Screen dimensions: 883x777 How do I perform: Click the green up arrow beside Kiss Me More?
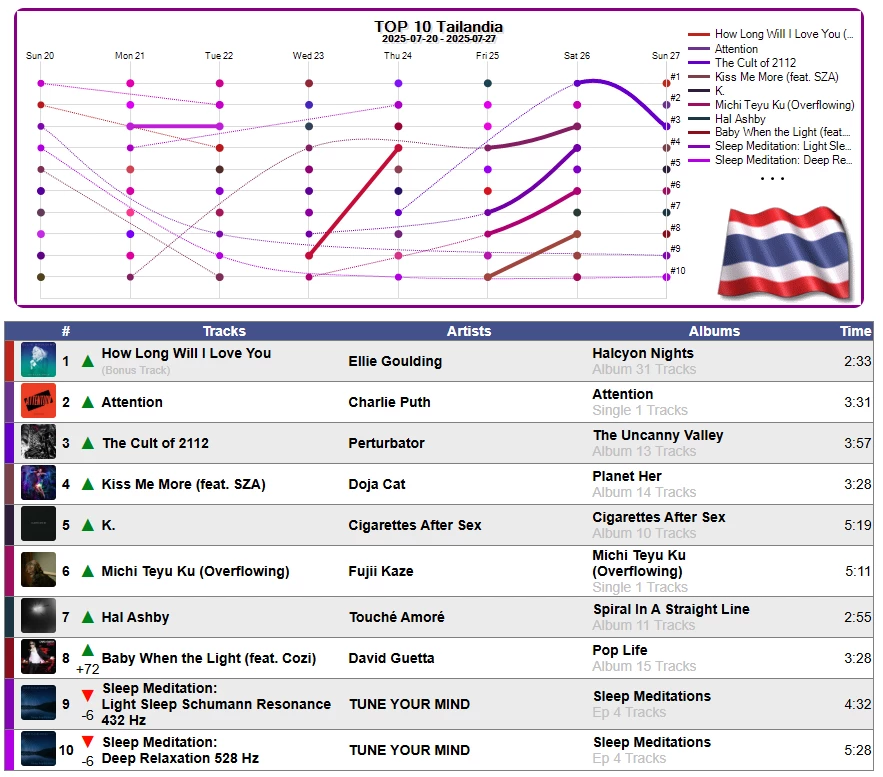(x=87, y=484)
